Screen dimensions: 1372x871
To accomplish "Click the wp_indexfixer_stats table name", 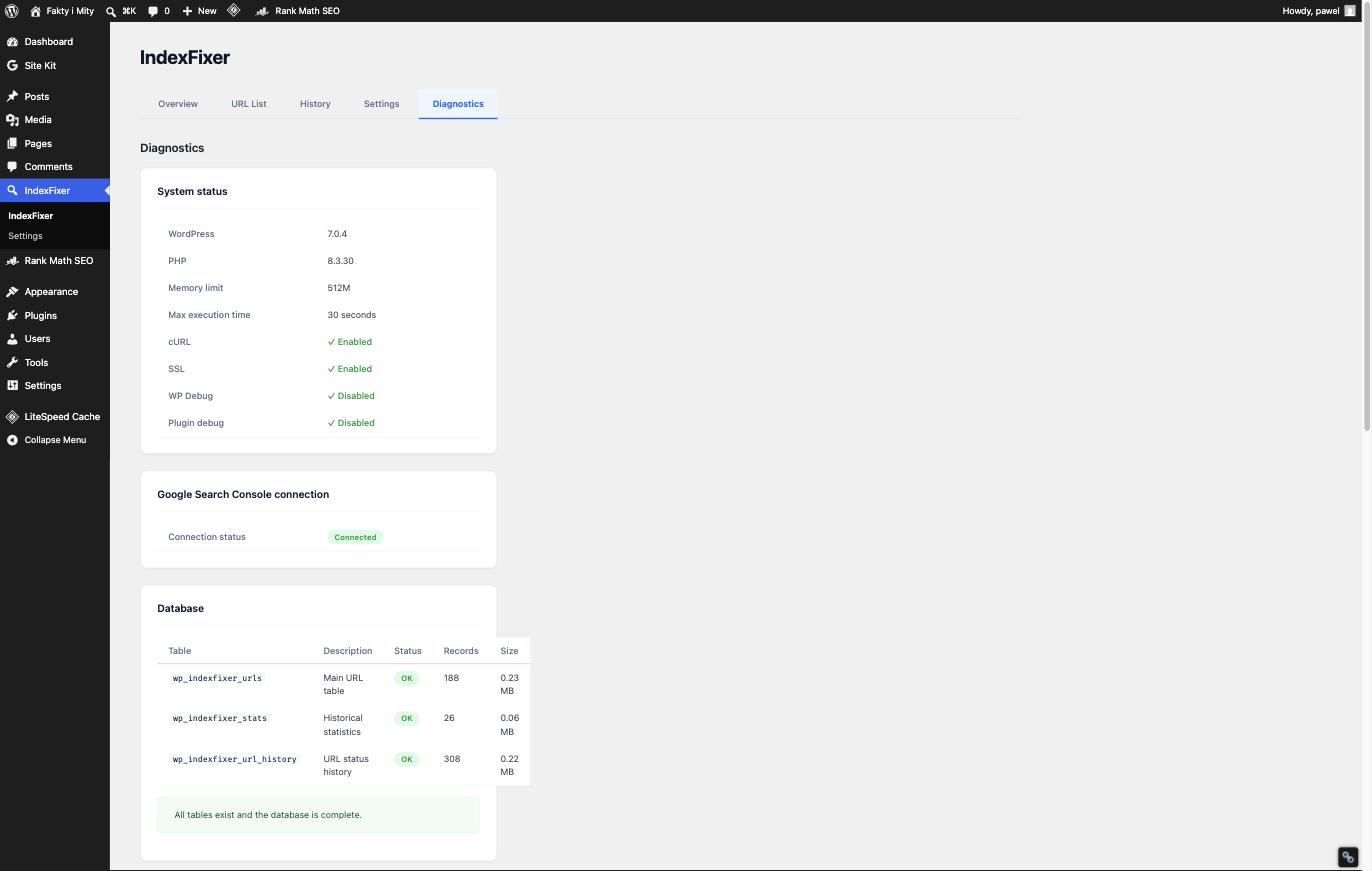I will (x=220, y=718).
